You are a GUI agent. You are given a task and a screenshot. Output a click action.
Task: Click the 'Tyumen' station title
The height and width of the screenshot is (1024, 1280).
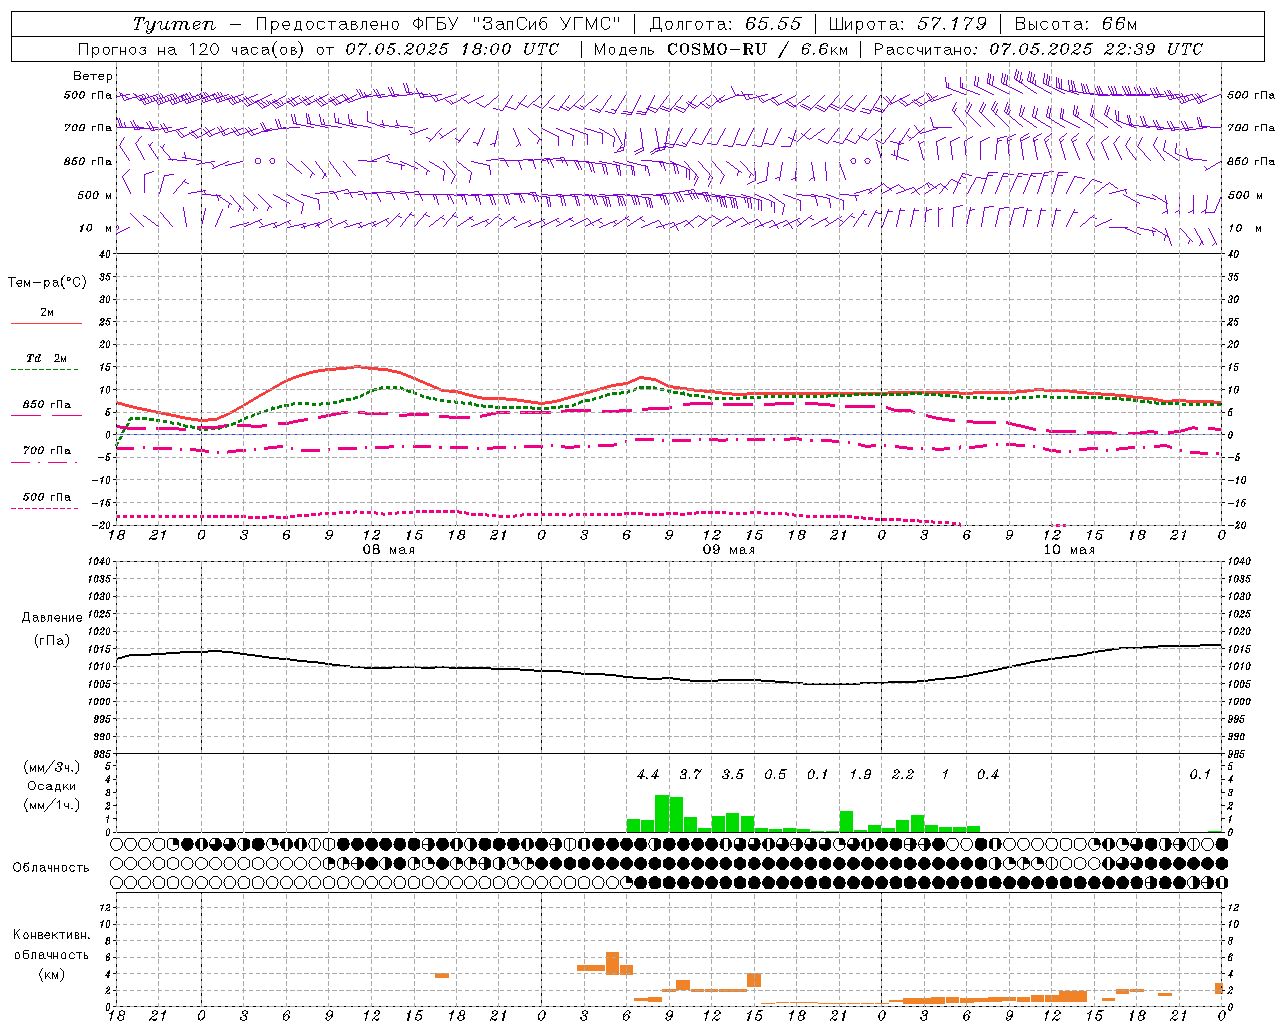coord(174,24)
